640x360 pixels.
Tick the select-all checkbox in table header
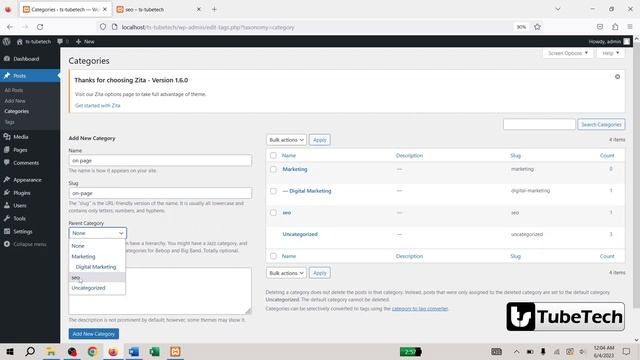pos(273,156)
